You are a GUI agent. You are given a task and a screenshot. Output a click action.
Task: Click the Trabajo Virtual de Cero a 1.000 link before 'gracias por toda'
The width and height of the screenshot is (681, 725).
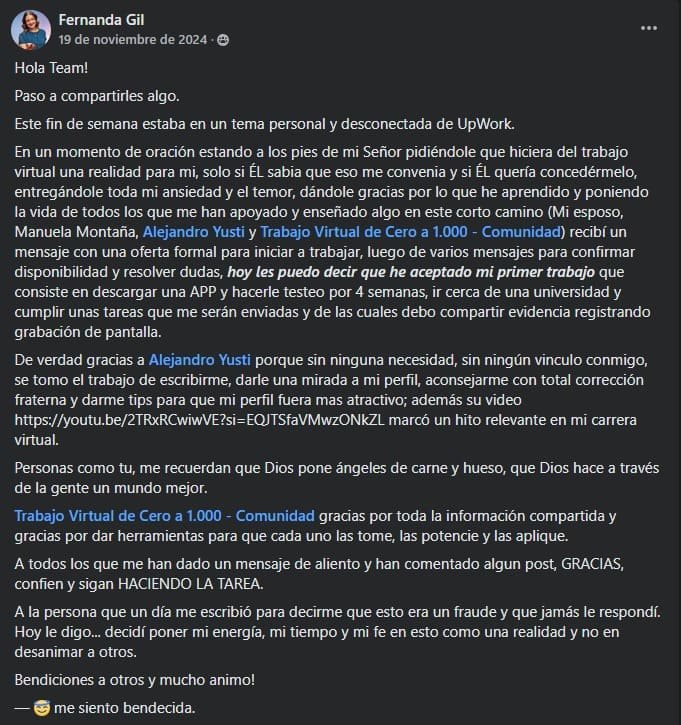click(164, 515)
